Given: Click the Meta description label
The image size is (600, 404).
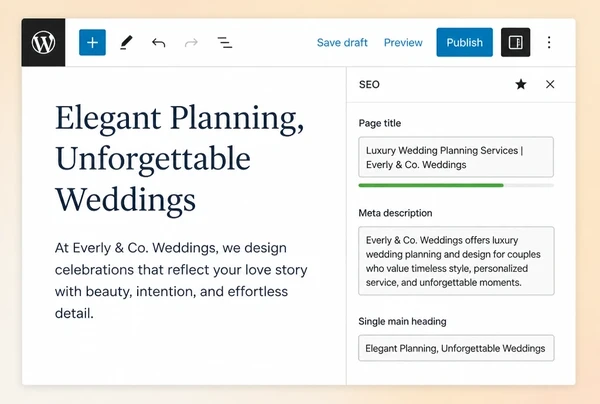Looking at the screenshot, I should [395, 213].
